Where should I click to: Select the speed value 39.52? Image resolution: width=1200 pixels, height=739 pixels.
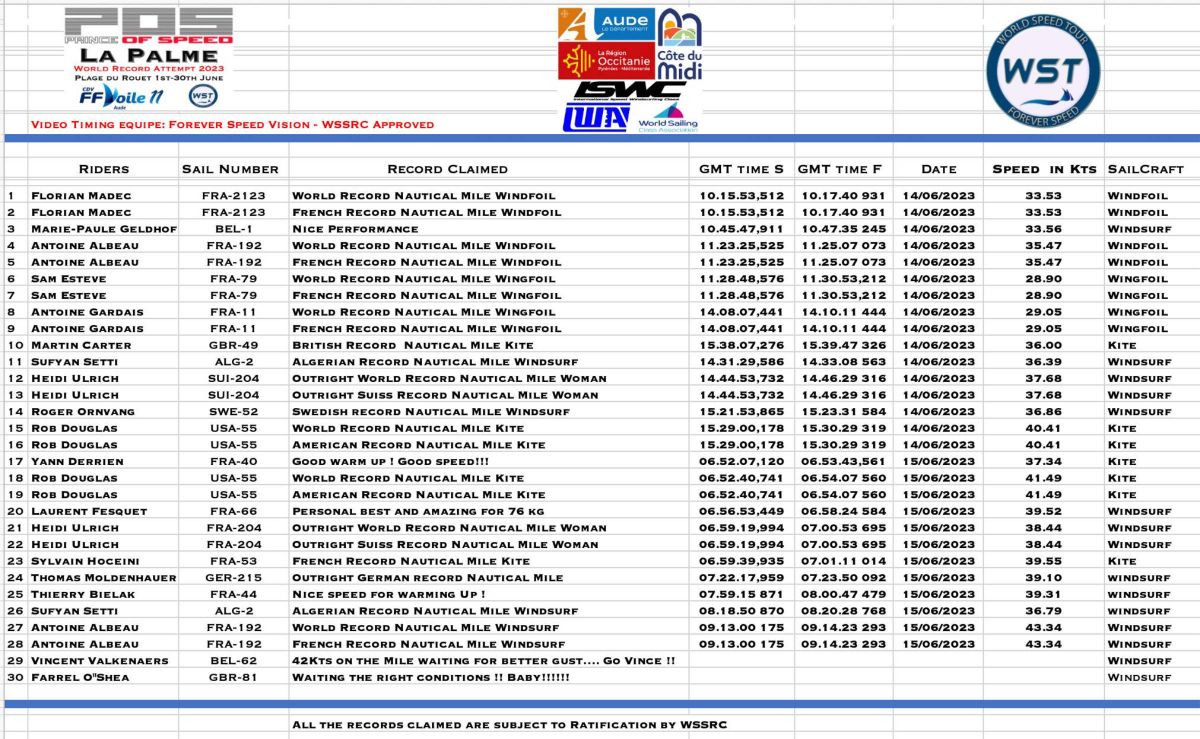[1043, 512]
